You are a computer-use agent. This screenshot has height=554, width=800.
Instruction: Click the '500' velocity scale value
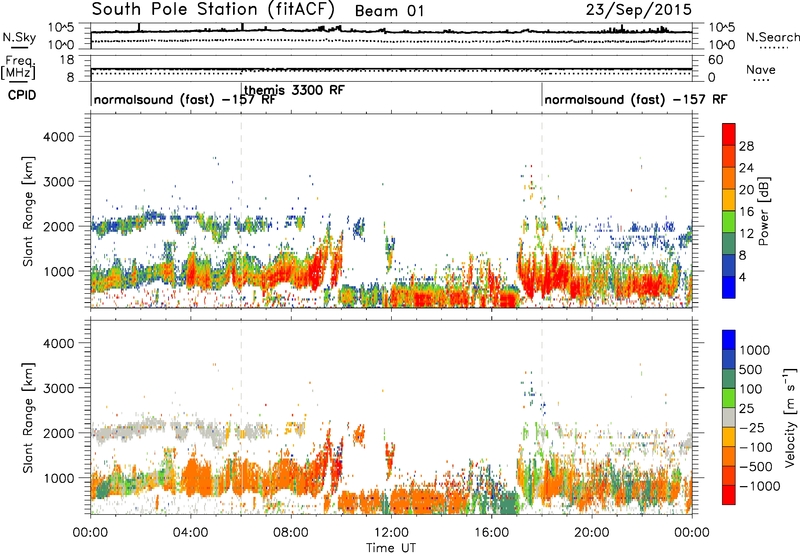tap(753, 370)
